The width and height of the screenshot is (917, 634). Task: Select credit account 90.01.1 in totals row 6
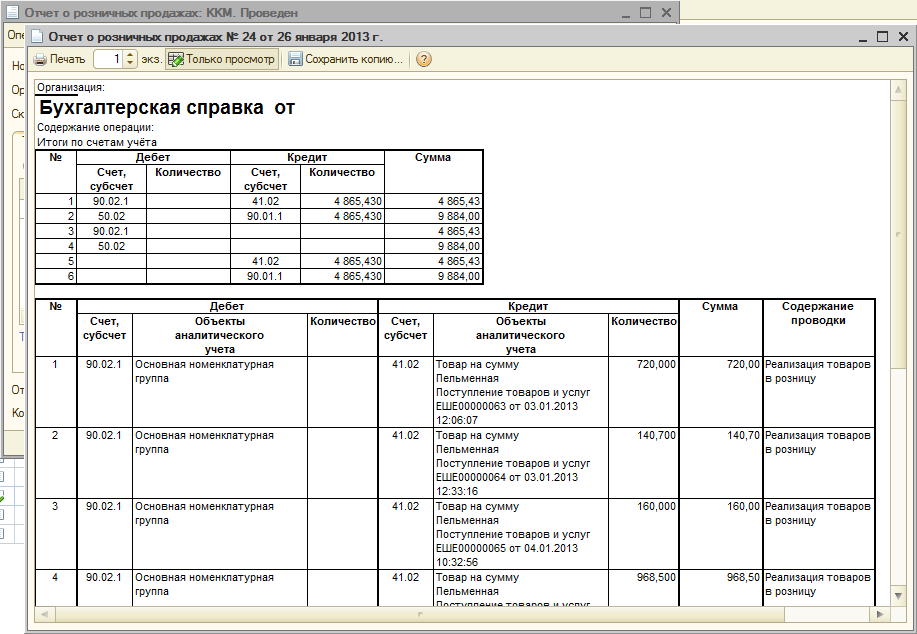[x=266, y=276]
